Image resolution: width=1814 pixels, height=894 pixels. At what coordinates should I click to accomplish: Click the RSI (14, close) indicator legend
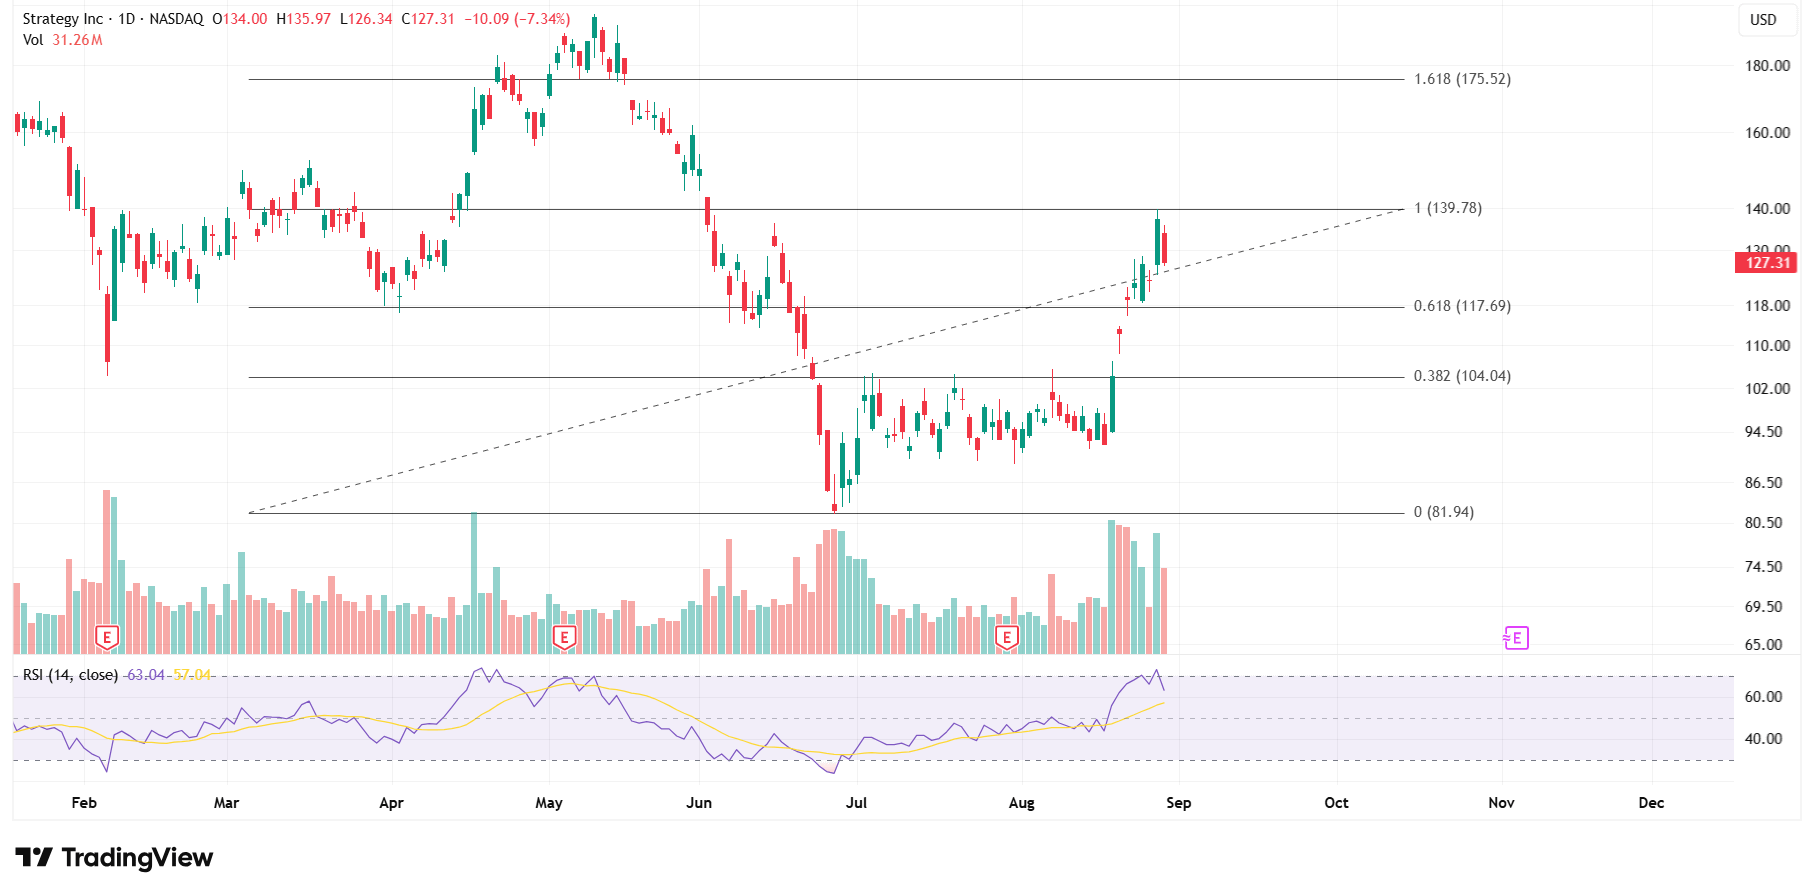[x=70, y=675]
